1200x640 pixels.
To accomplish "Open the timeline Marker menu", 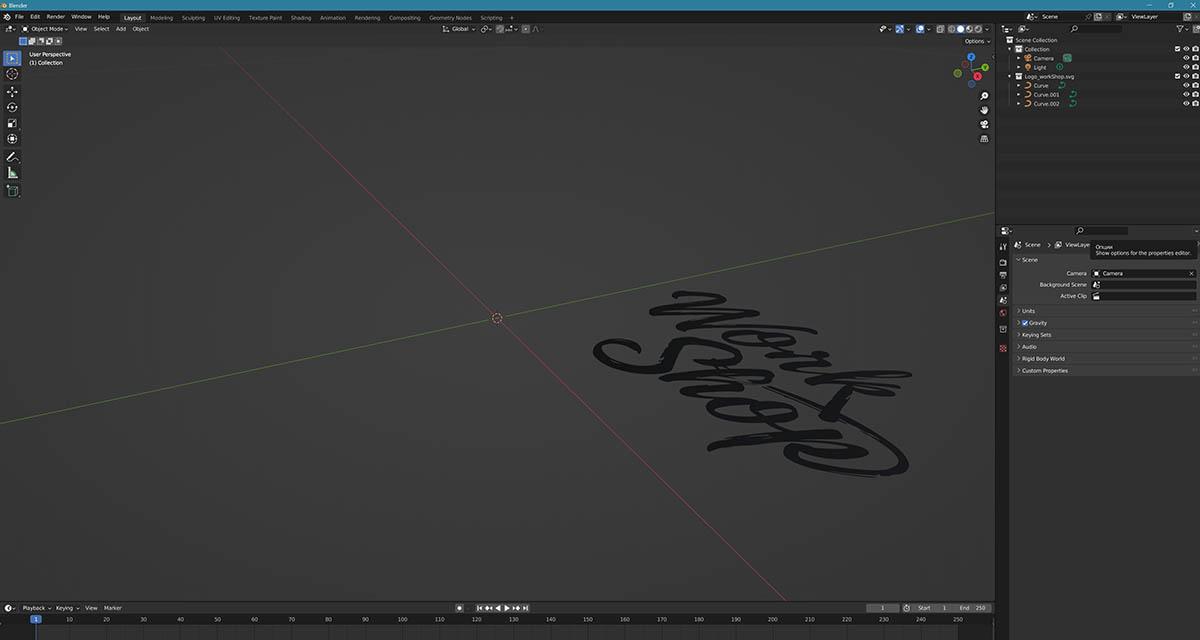I will point(113,608).
